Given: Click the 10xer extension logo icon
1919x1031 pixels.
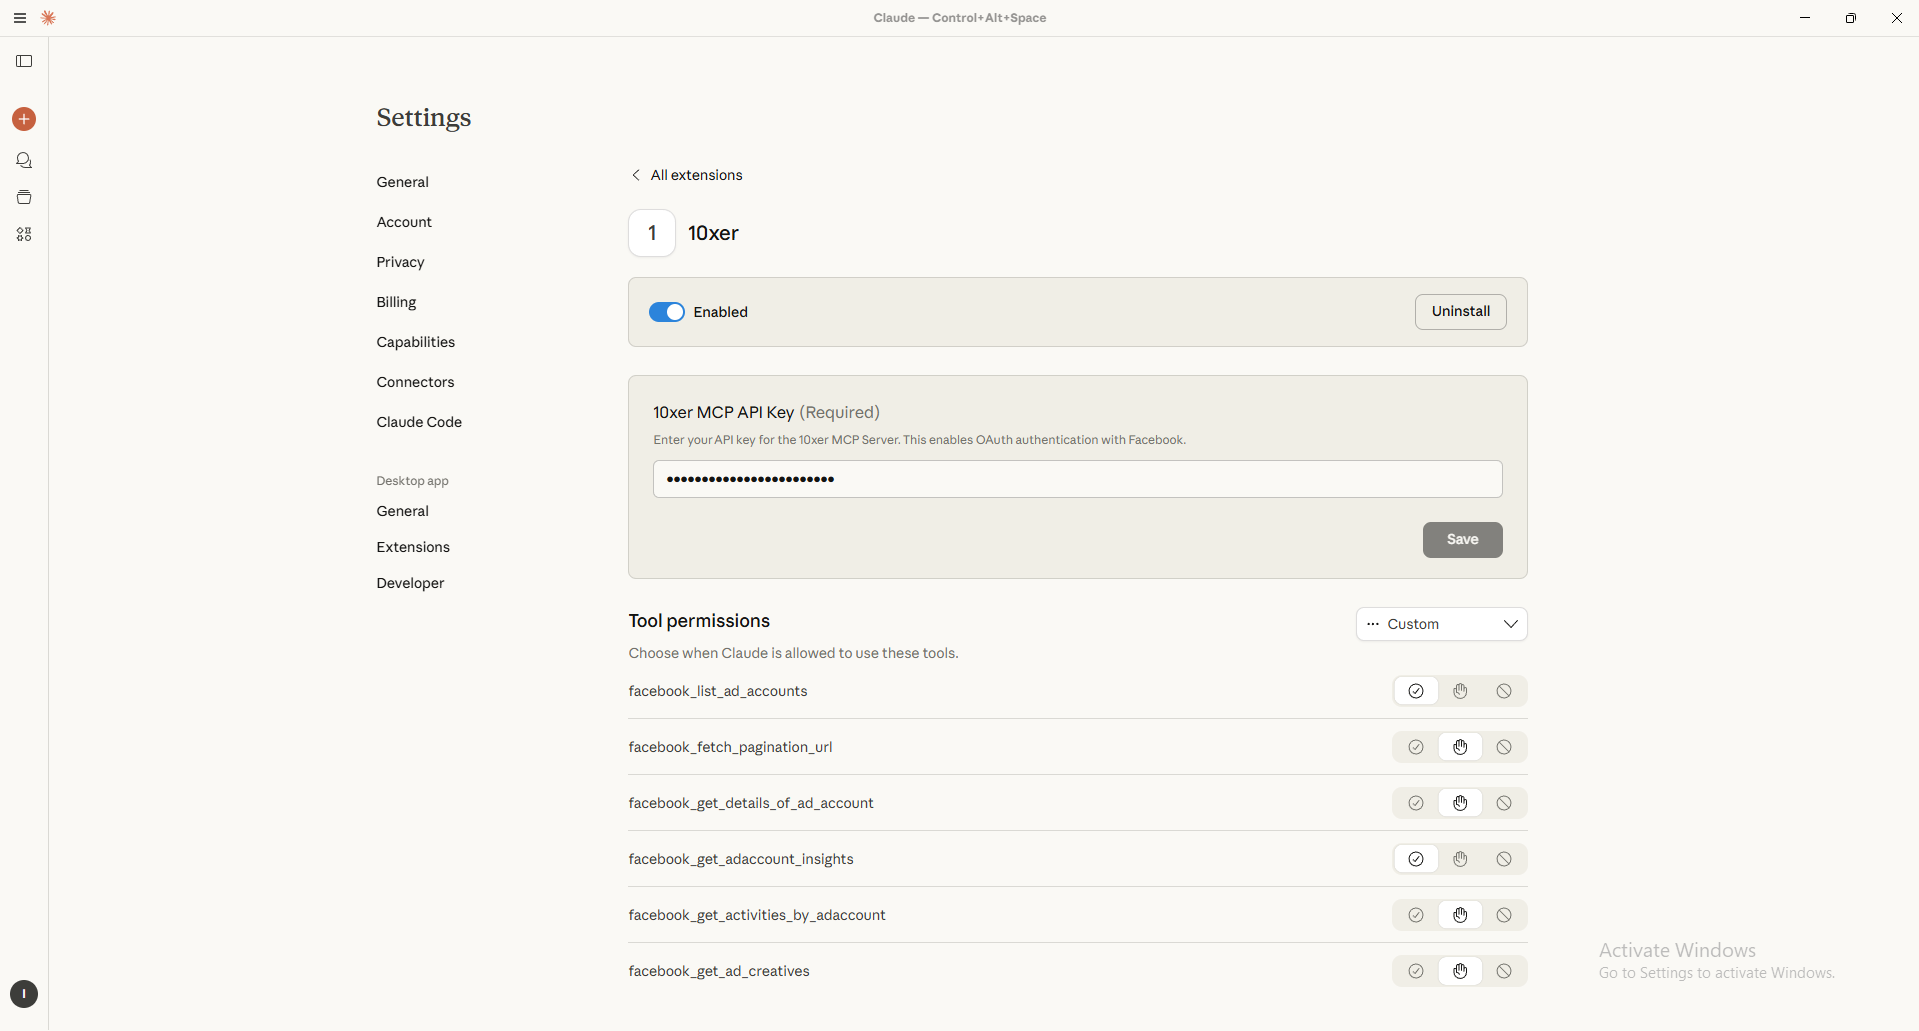Looking at the screenshot, I should pos(652,233).
